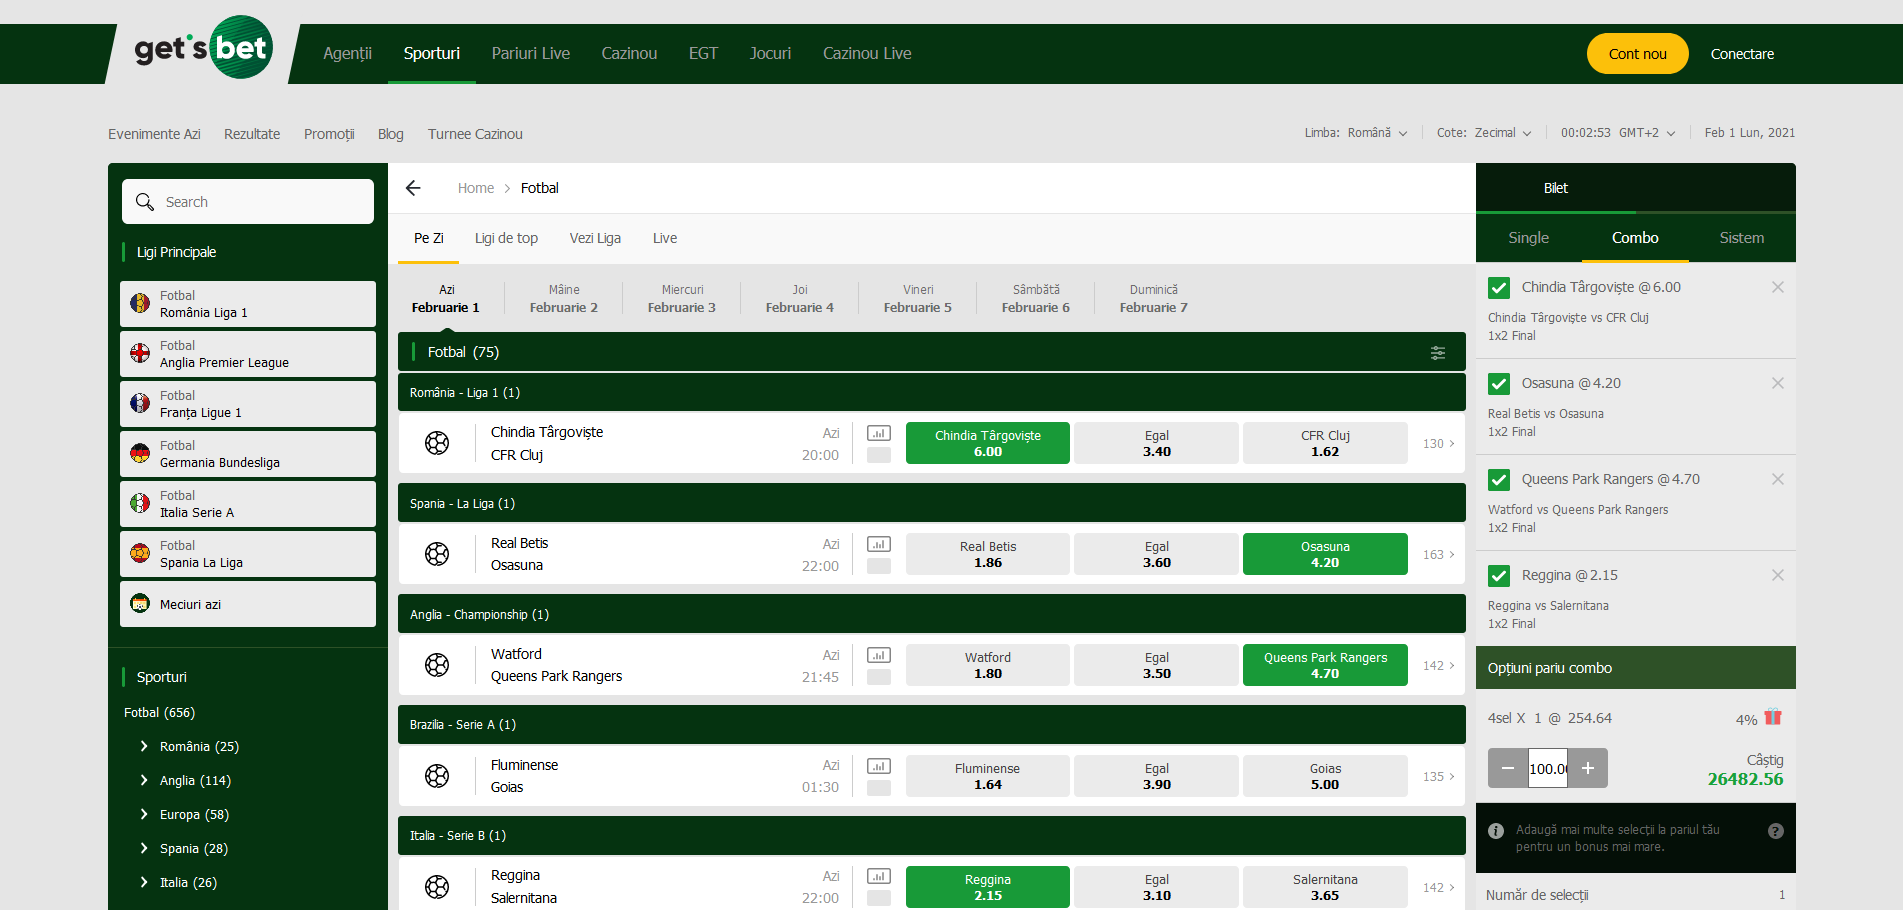Click the Spain flag icon La Liga

140,553
